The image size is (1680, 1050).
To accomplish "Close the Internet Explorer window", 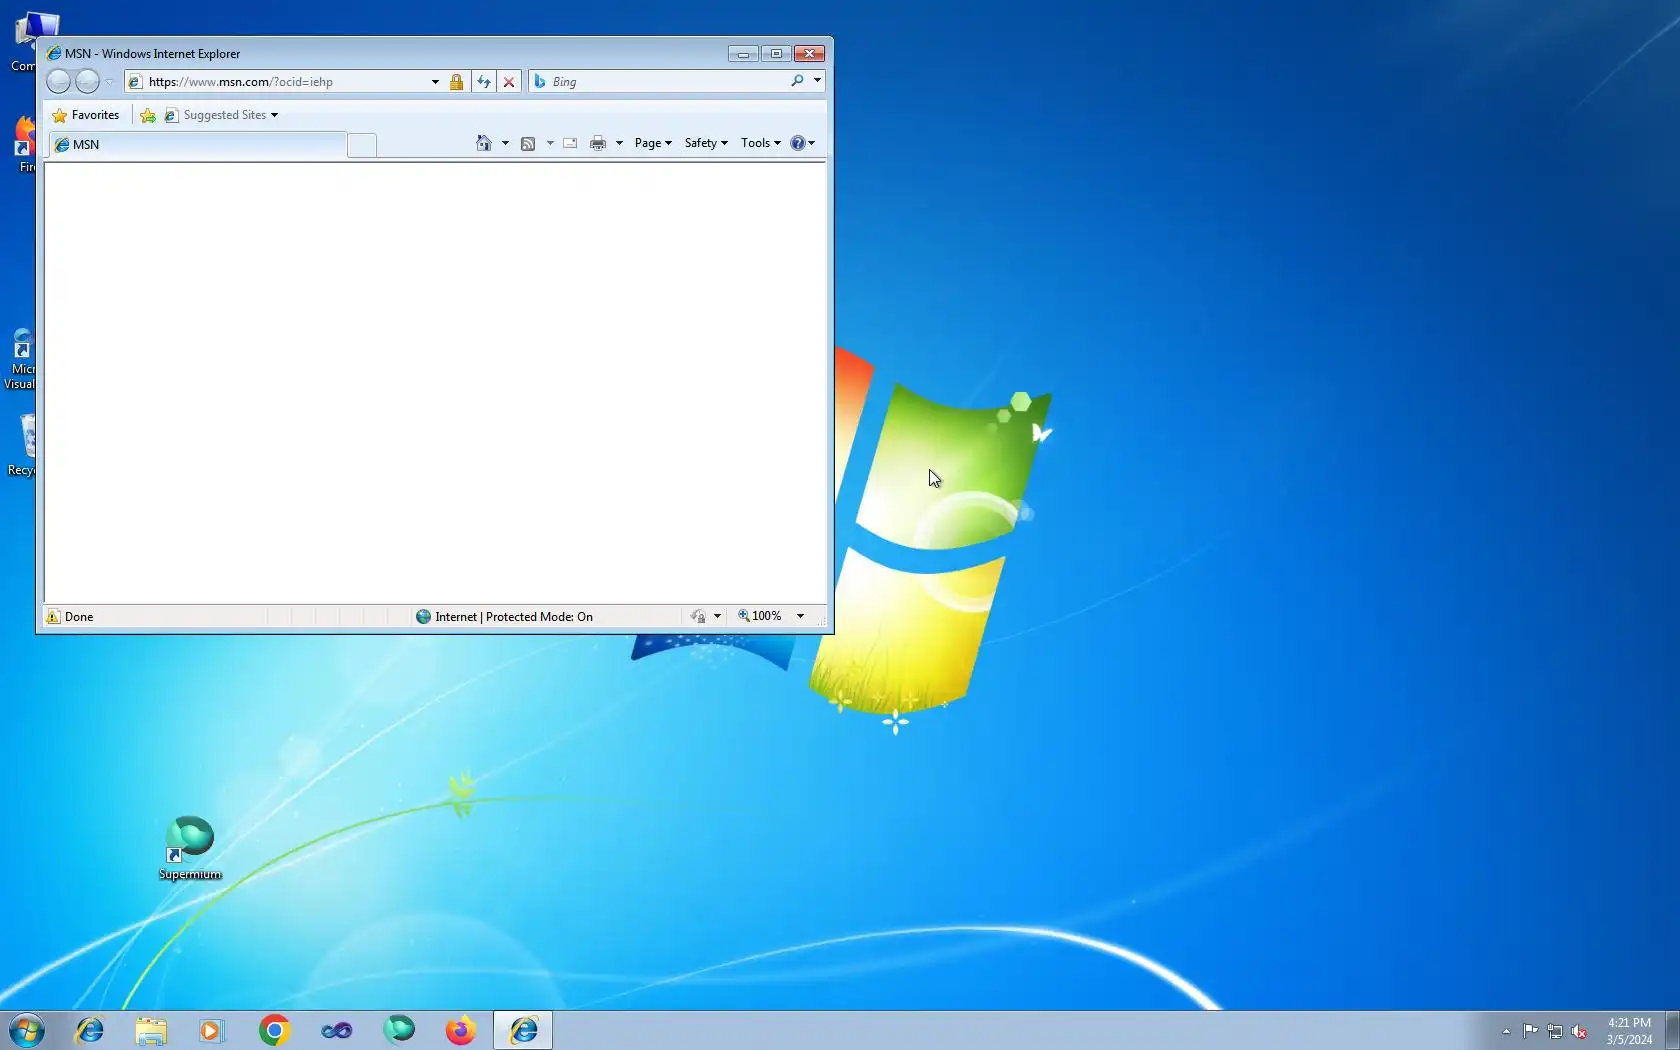I will 809,54.
